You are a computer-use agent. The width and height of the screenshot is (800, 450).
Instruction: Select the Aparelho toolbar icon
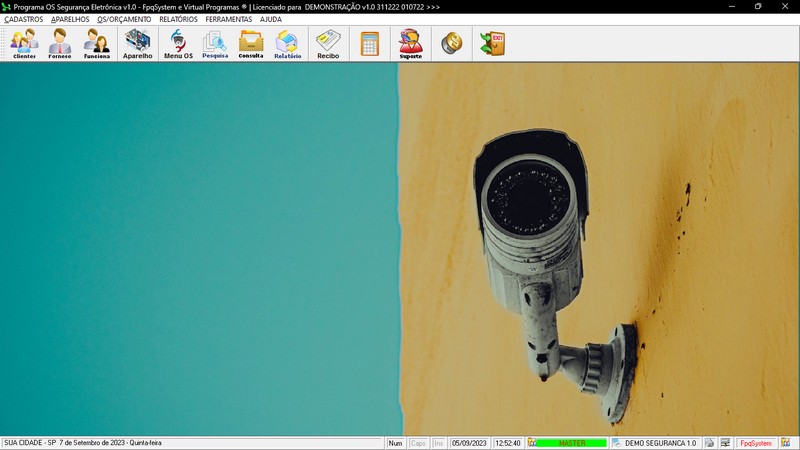[x=138, y=44]
